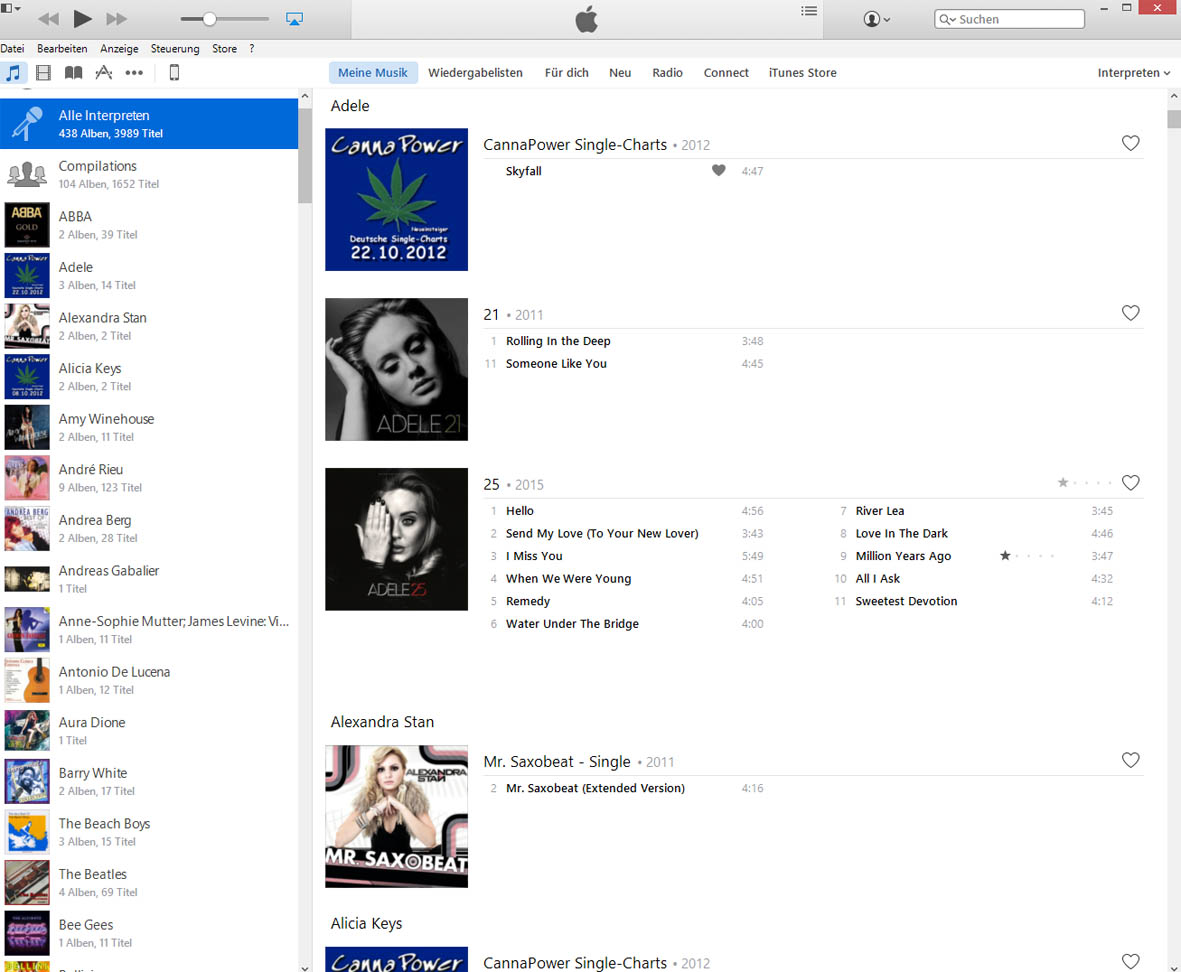Viewport: 1181px width, 972px height.
Task: Click the Antonio De Lucena guitar thumbnail
Action: click(x=27, y=680)
